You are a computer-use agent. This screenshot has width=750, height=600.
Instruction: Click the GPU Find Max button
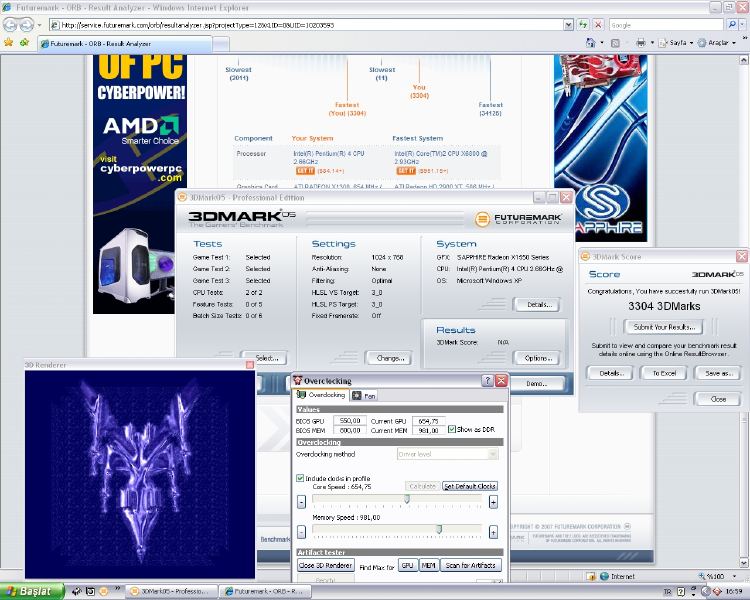coord(408,566)
